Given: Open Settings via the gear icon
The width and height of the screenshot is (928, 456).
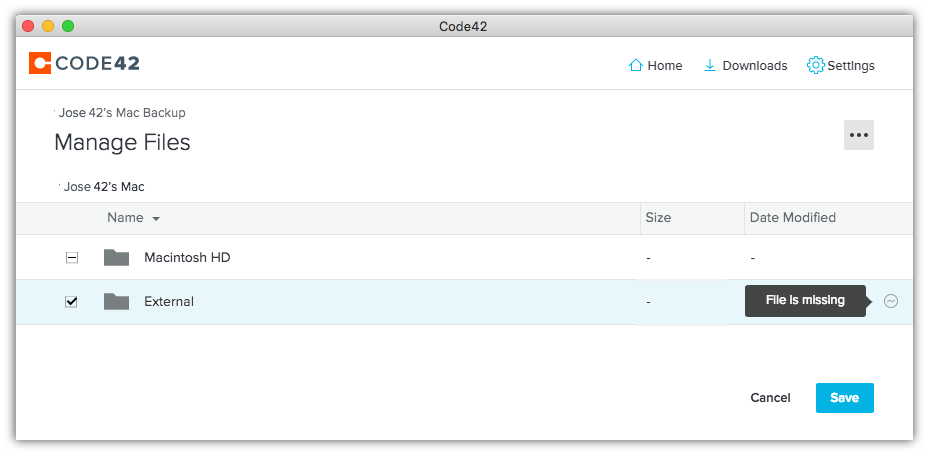Looking at the screenshot, I should tap(815, 66).
